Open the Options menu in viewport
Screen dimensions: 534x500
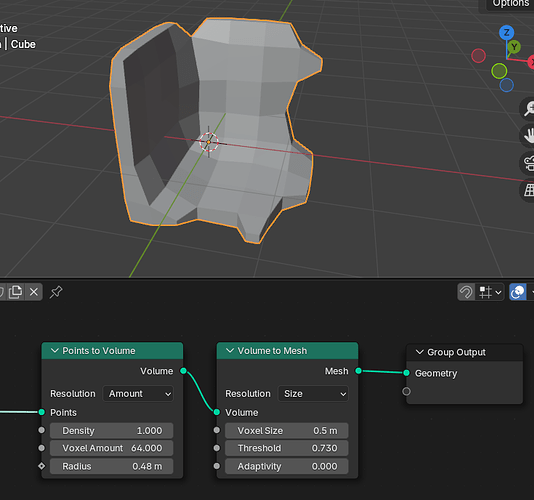coord(510,4)
